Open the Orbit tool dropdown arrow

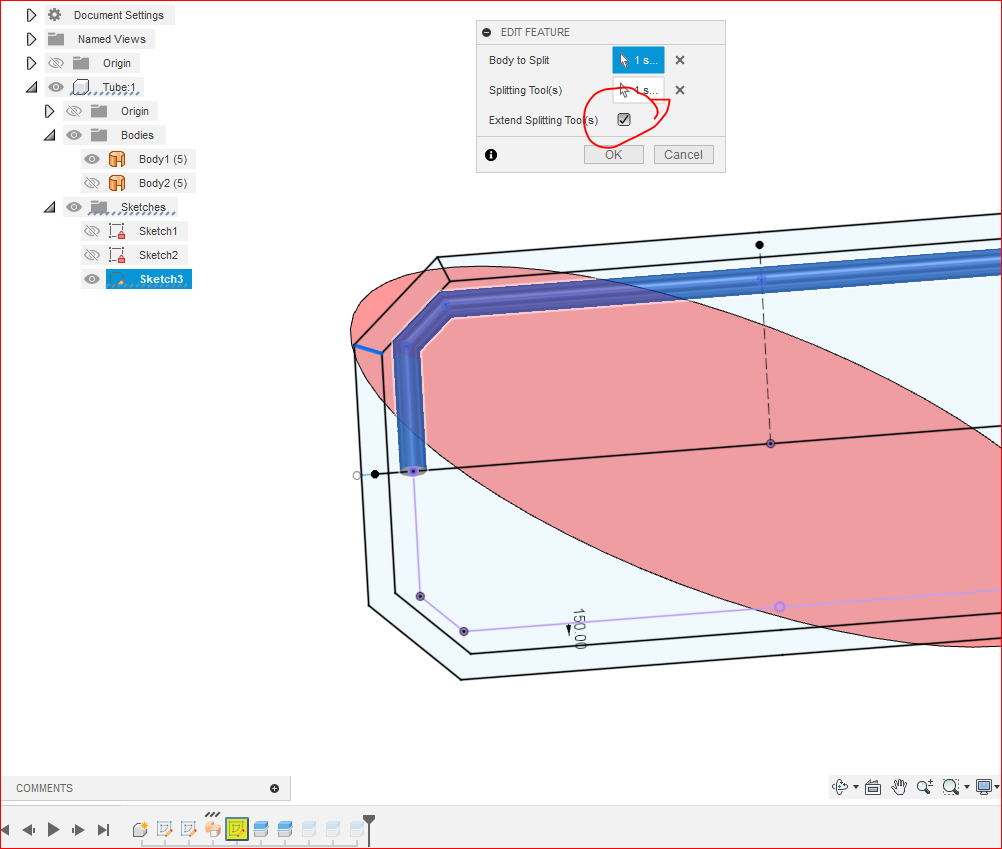(x=856, y=788)
